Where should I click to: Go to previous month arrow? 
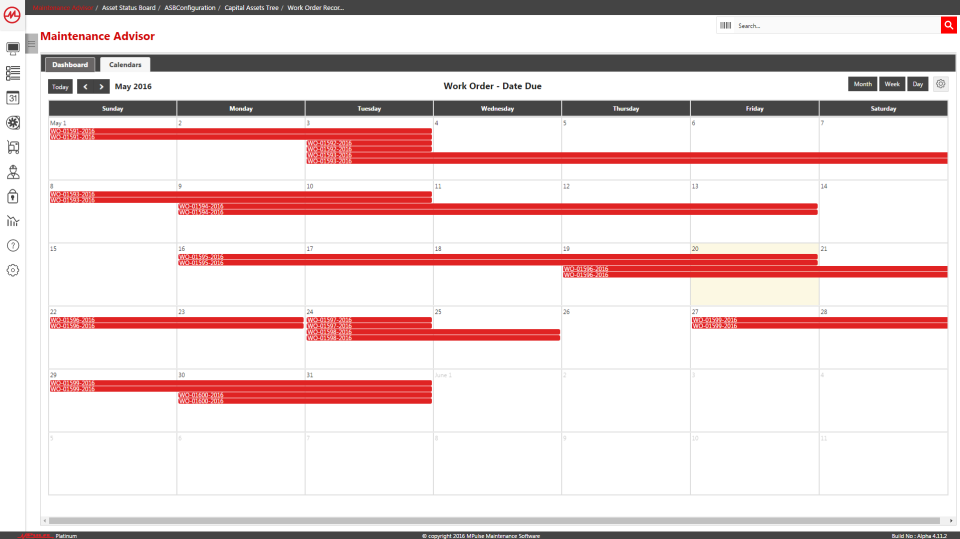tap(85, 87)
